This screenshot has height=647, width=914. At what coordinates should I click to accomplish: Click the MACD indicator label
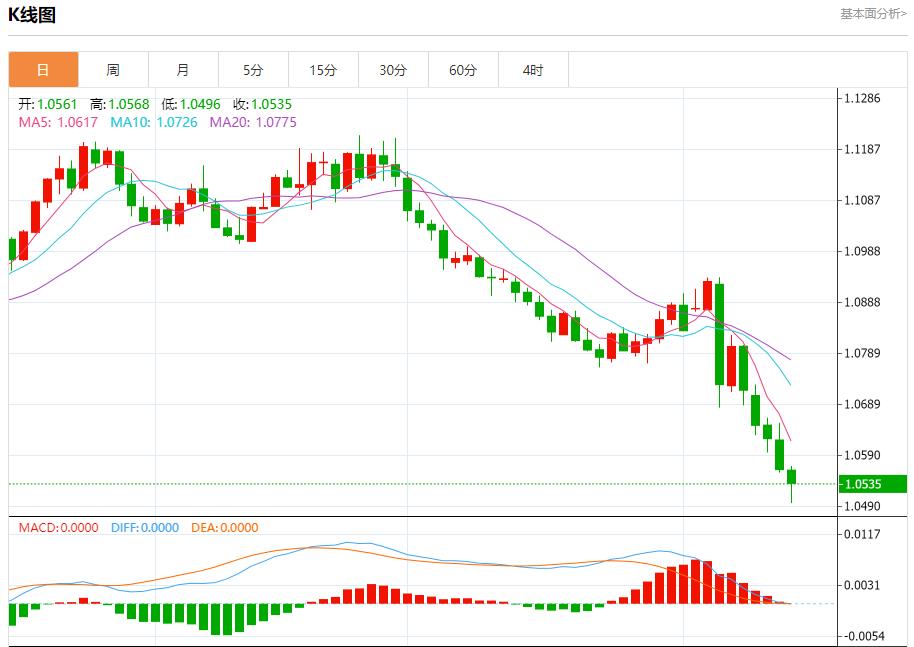coord(58,528)
